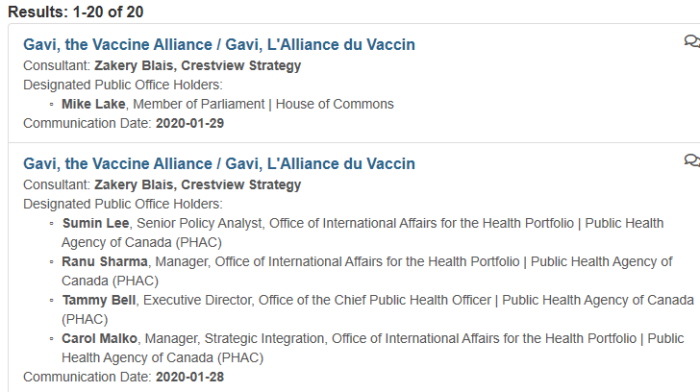Select the name Carol Malko

pos(100,338)
